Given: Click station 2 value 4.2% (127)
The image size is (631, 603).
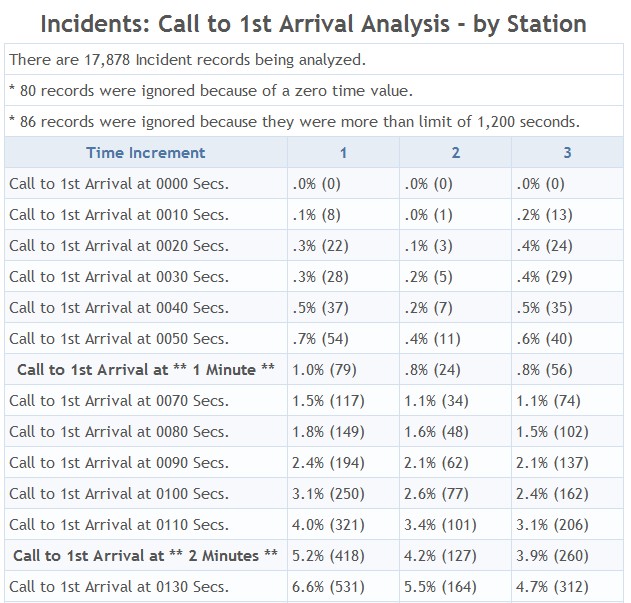Looking at the screenshot, I should 440,556.
